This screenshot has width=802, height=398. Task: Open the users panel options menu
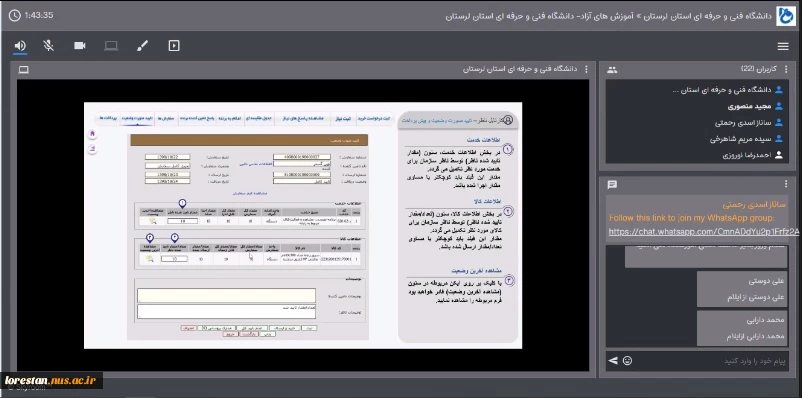pos(786,70)
